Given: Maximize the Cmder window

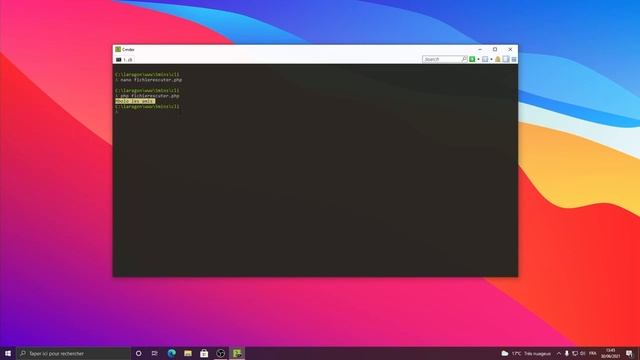Looking at the screenshot, I should click(495, 49).
